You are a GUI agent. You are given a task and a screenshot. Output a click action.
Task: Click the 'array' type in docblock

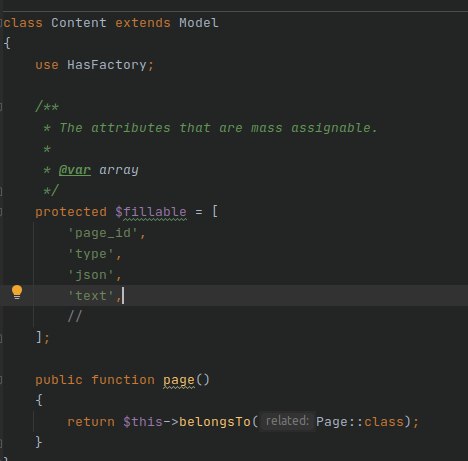119,170
